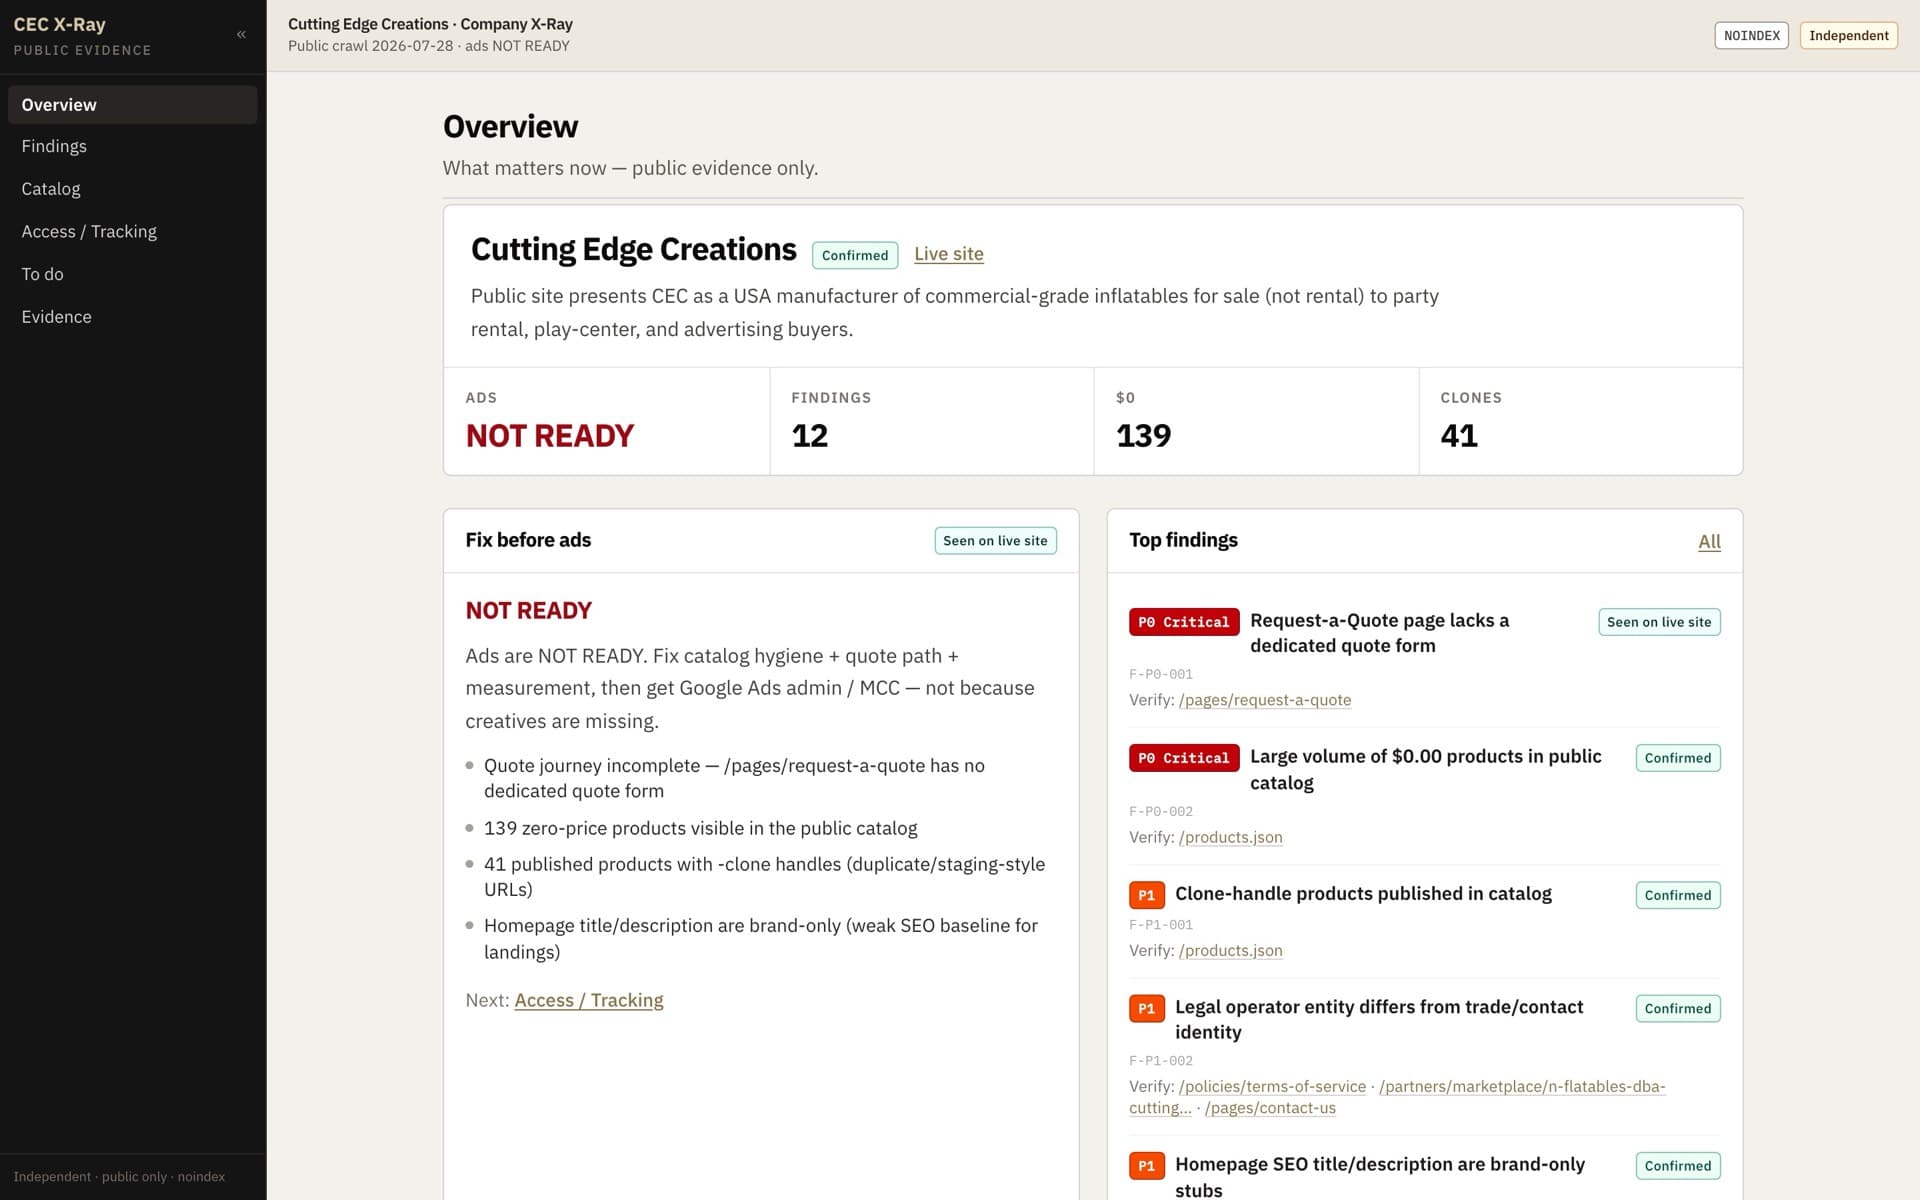Click the ADS NOT READY stat tile

click(607, 421)
